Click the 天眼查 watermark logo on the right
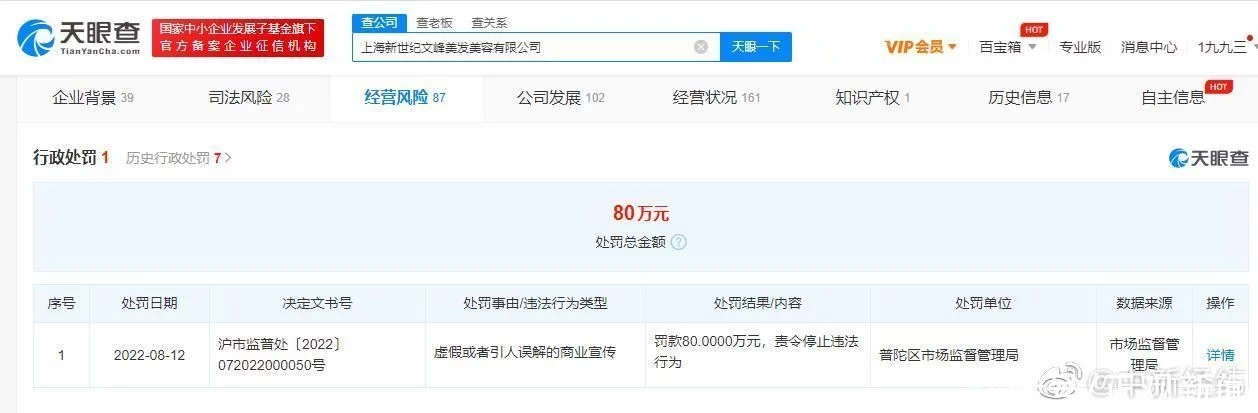 [x=1209, y=157]
